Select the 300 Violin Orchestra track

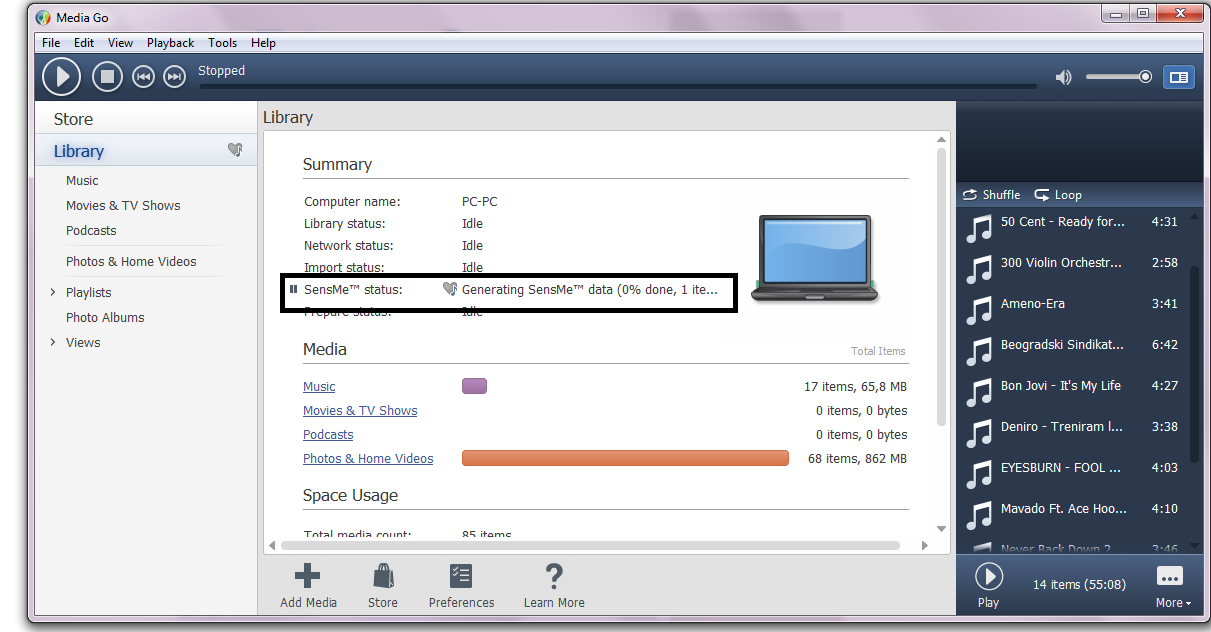[x=1072, y=270]
